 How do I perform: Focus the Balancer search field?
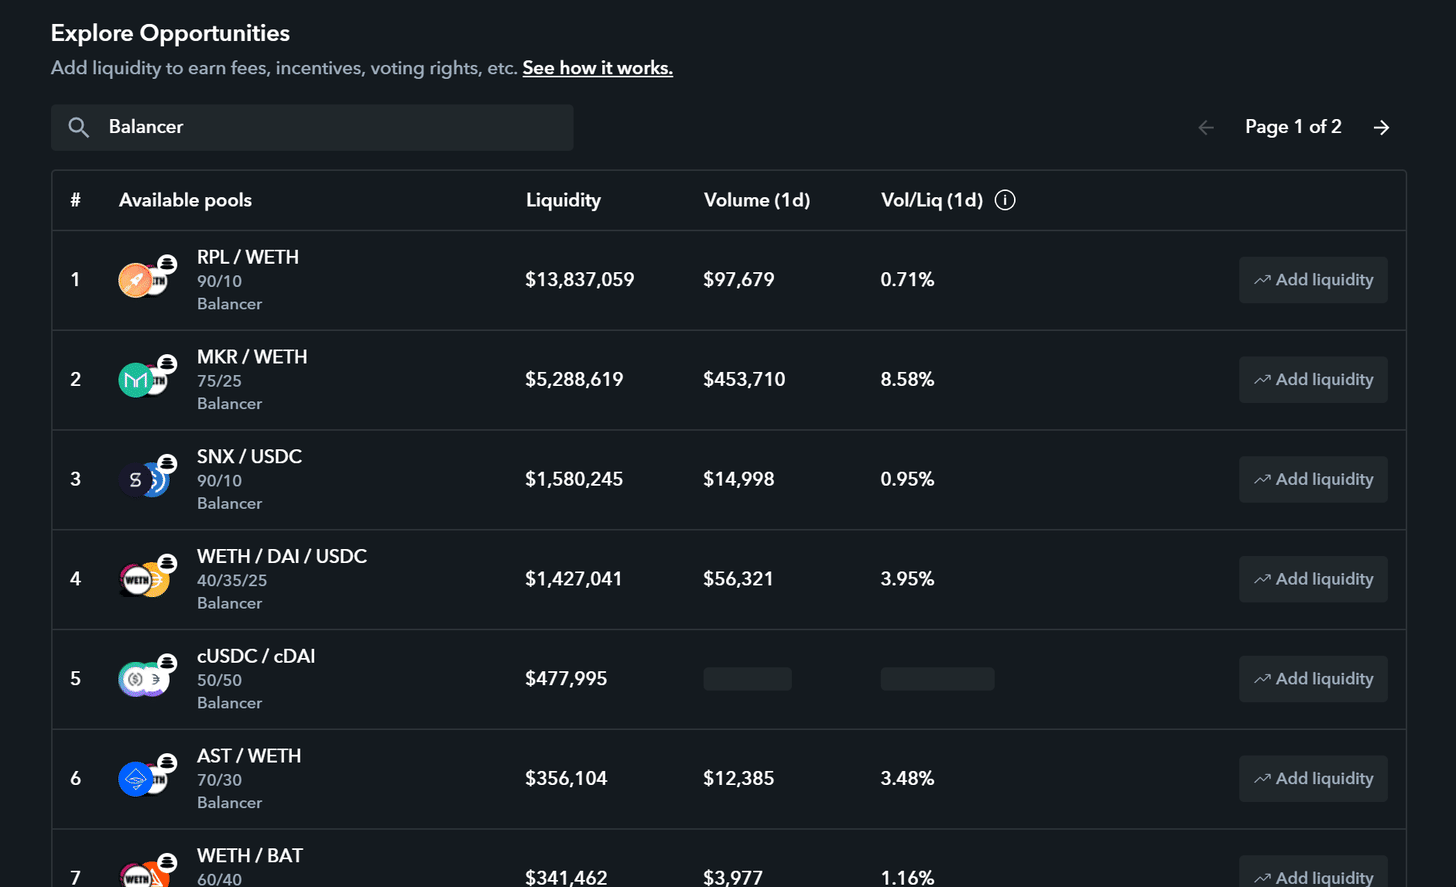(x=330, y=127)
